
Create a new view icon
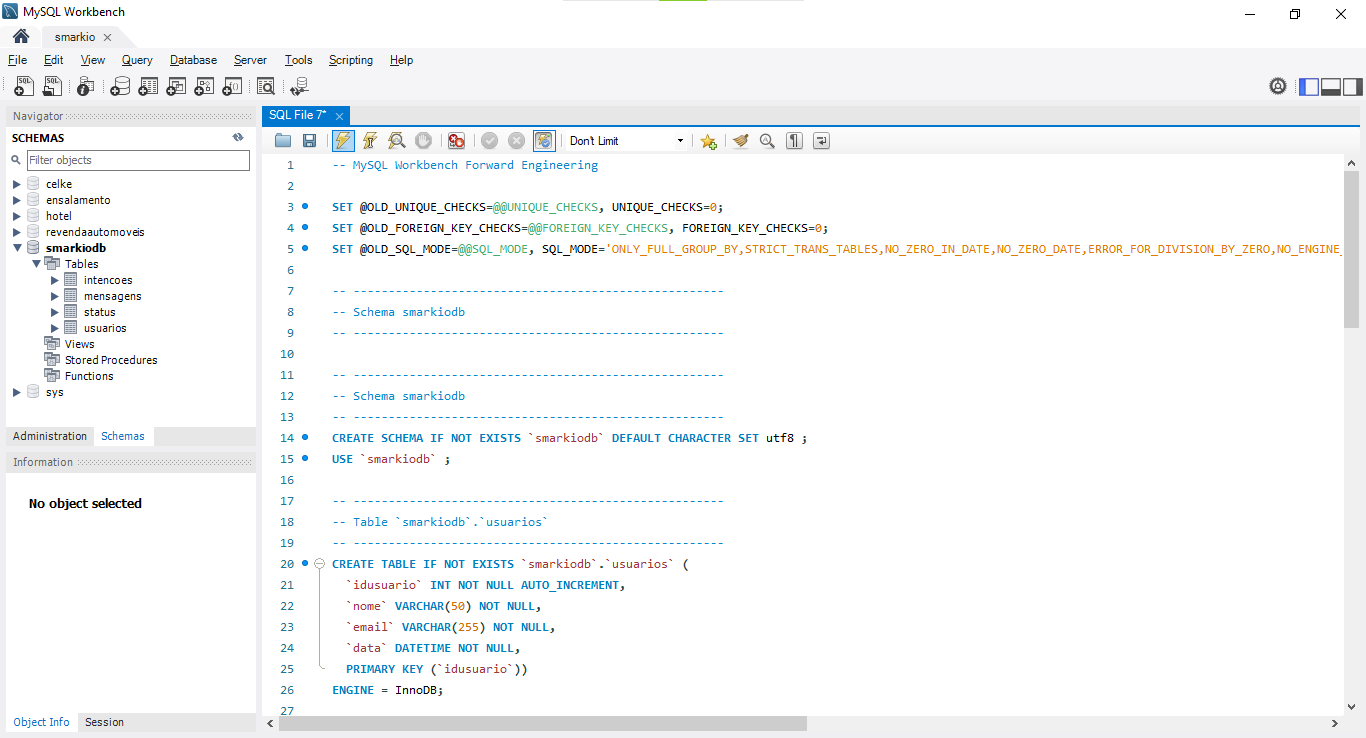click(x=176, y=86)
